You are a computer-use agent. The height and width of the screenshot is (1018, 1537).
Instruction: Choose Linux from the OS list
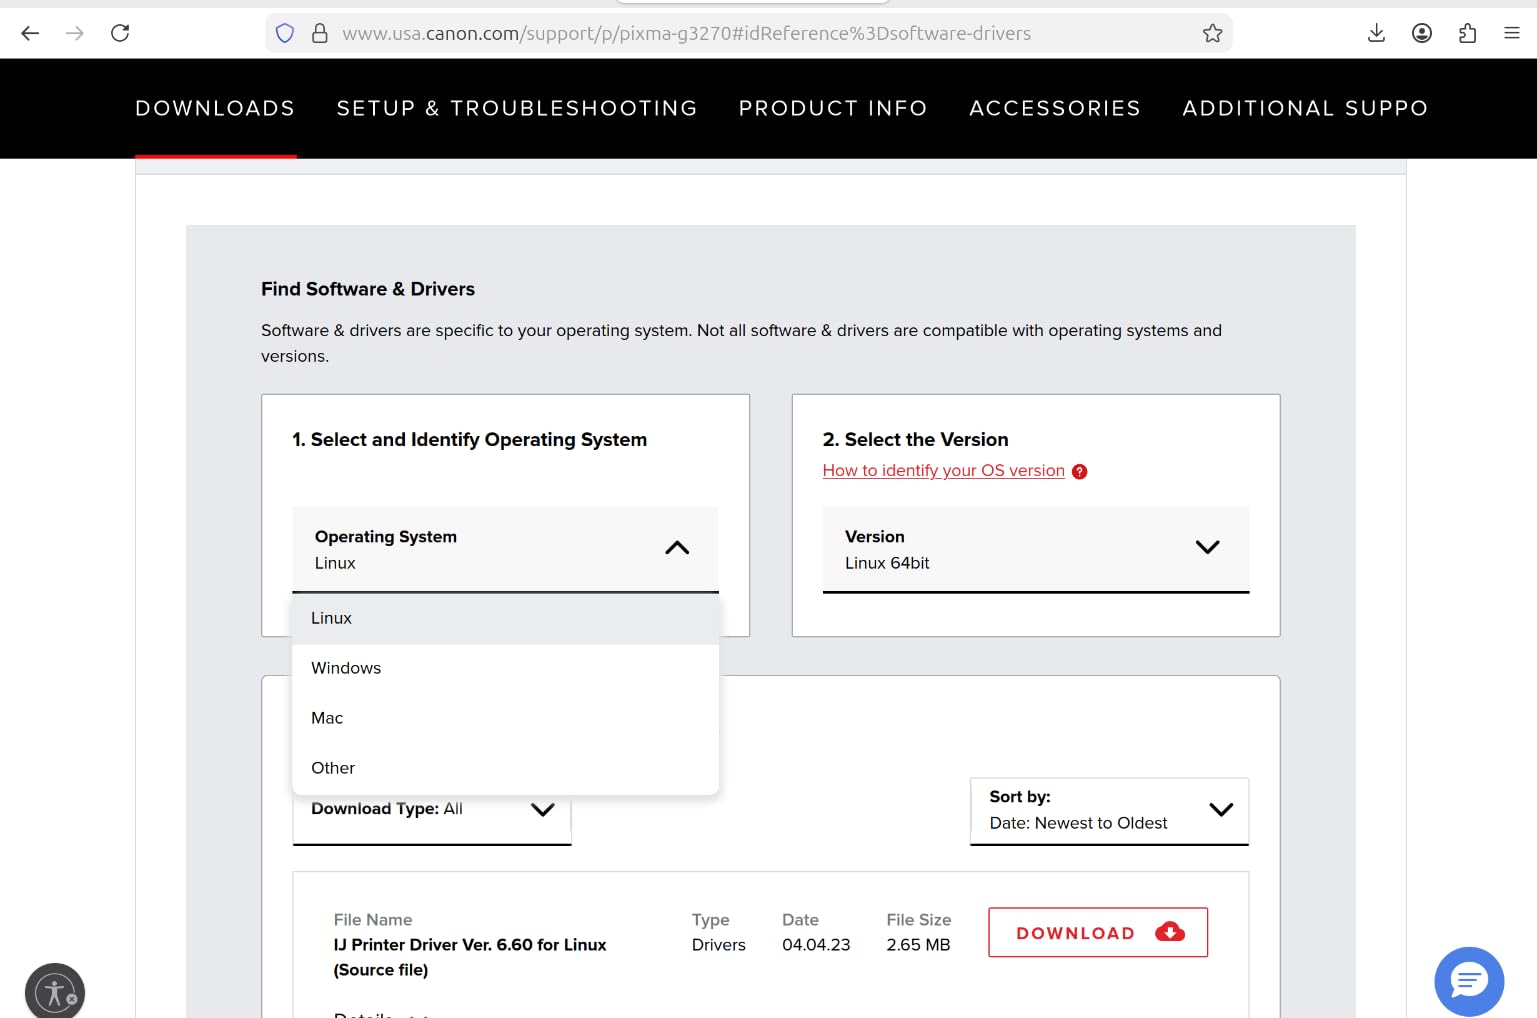(505, 619)
